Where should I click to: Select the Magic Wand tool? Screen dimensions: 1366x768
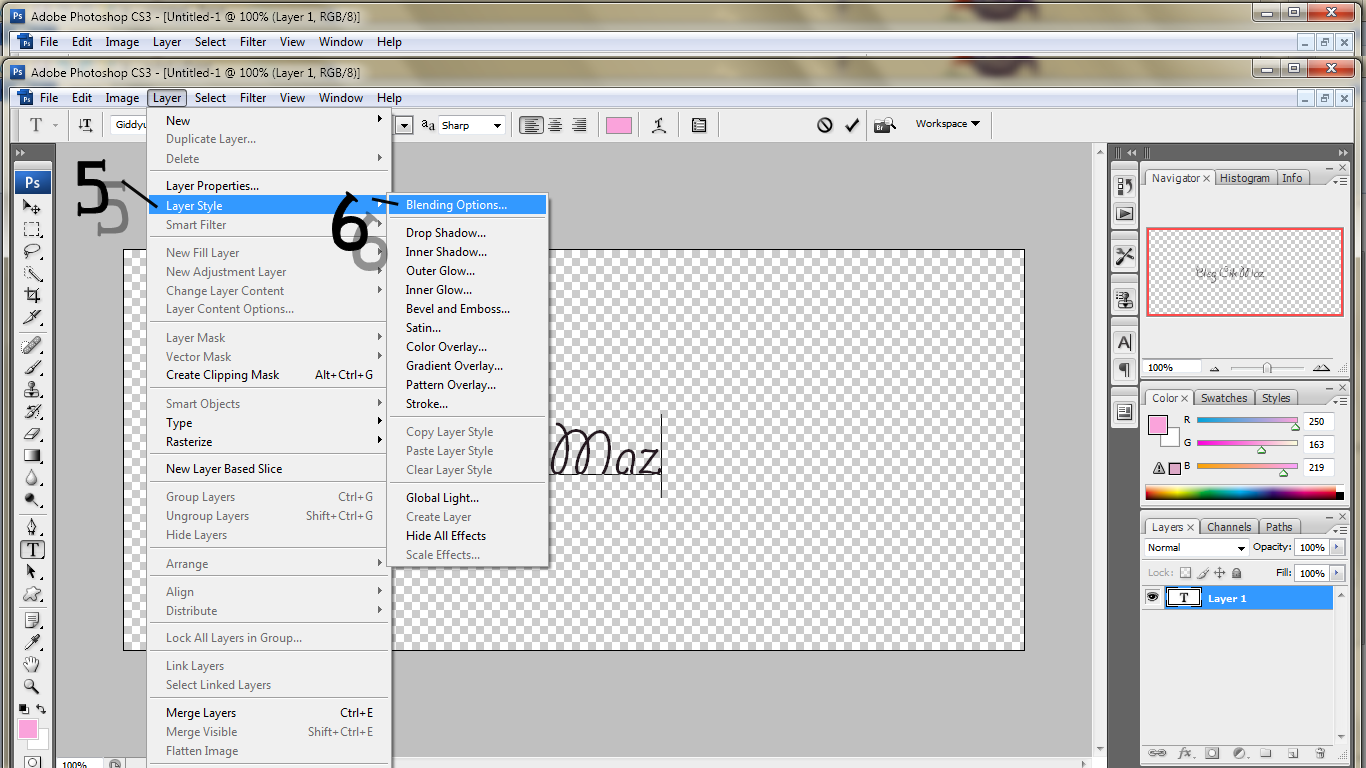point(32,273)
